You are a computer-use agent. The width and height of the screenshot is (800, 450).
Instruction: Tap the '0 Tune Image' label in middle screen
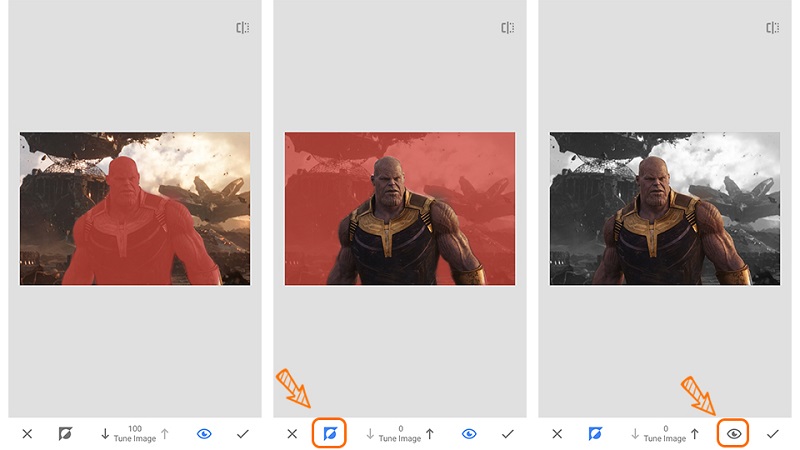click(x=400, y=434)
